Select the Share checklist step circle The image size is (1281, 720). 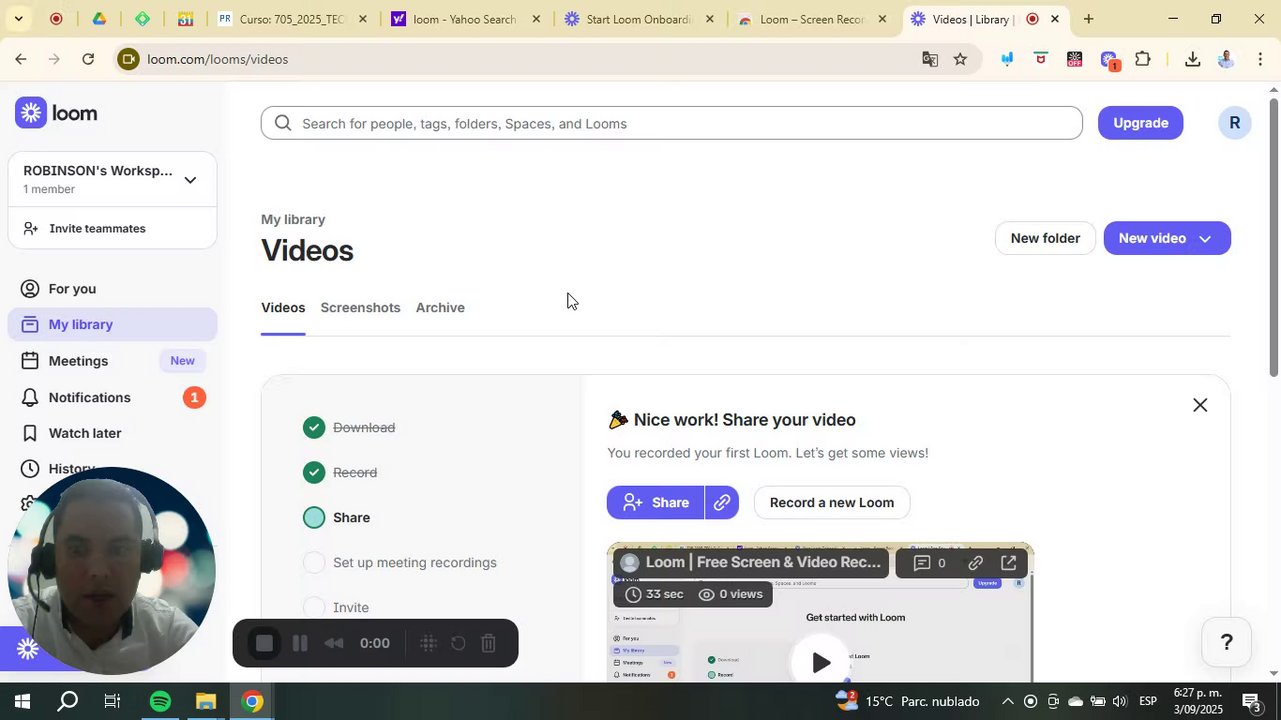click(x=314, y=517)
